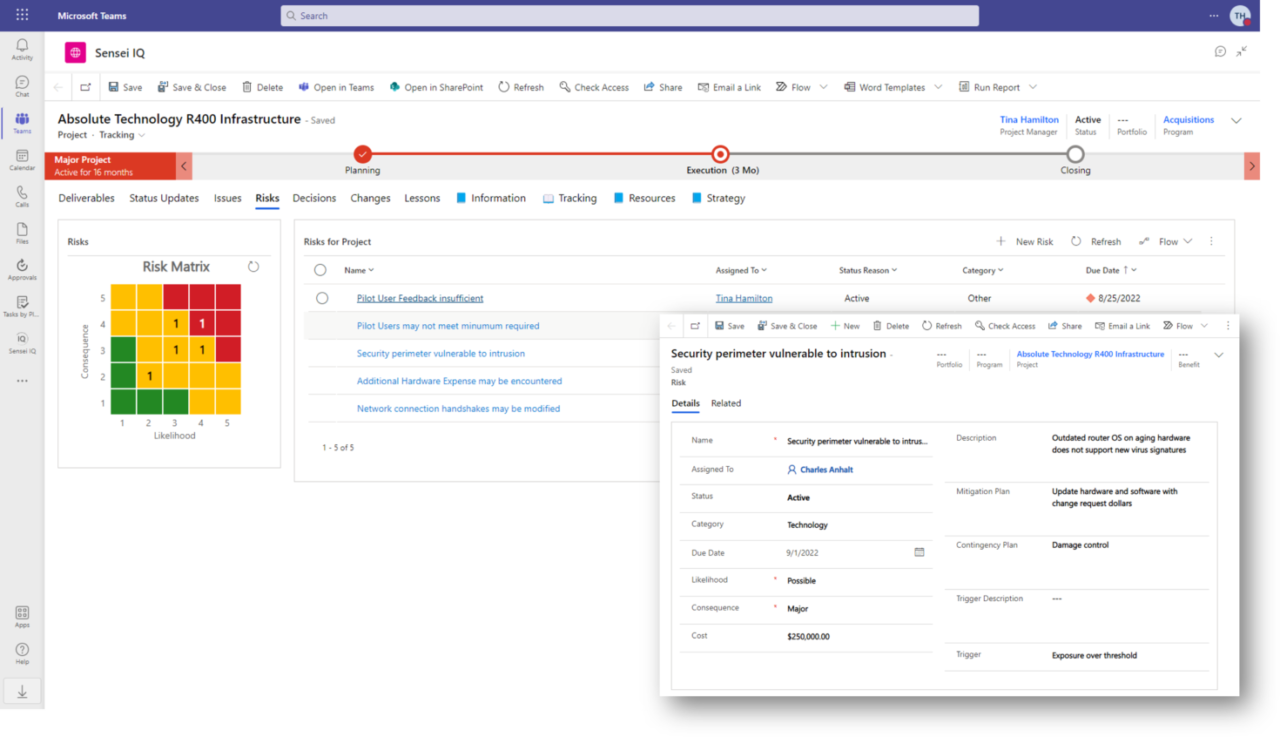
Task: Open Tasks by Planner in the sidebar
Action: (22, 306)
